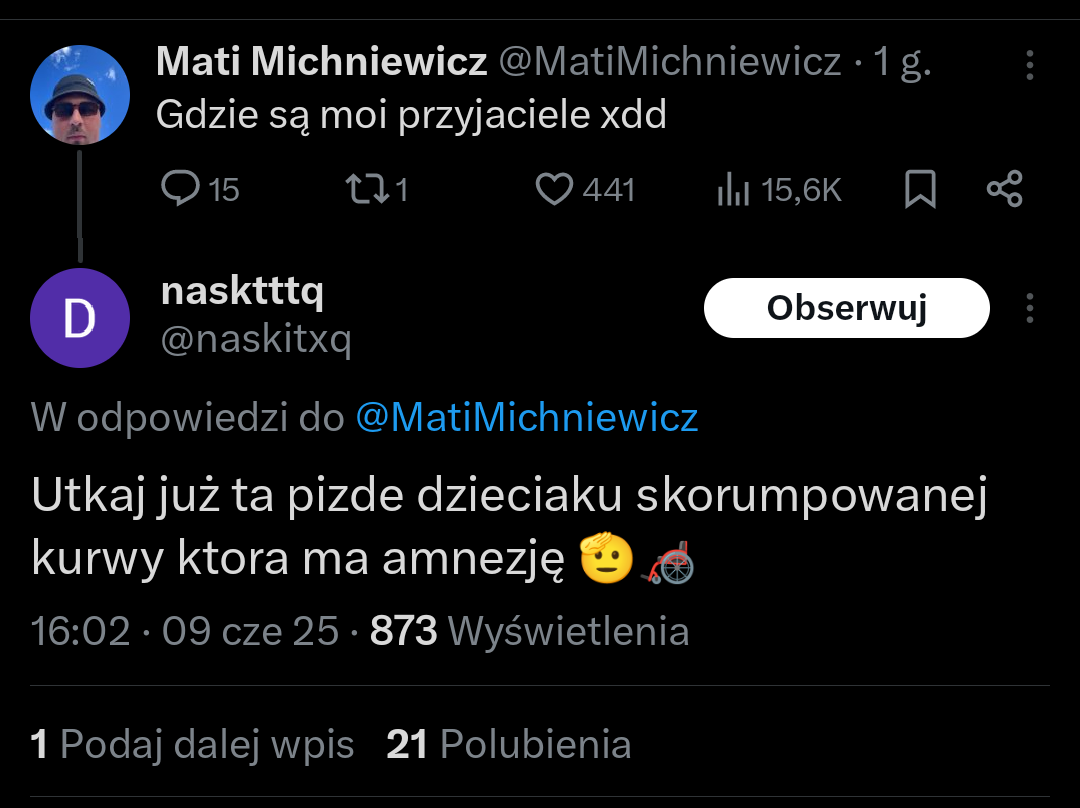This screenshot has height=808, width=1080.
Task: View the 21 Polubienia list
Action: pyautogui.click(x=508, y=745)
